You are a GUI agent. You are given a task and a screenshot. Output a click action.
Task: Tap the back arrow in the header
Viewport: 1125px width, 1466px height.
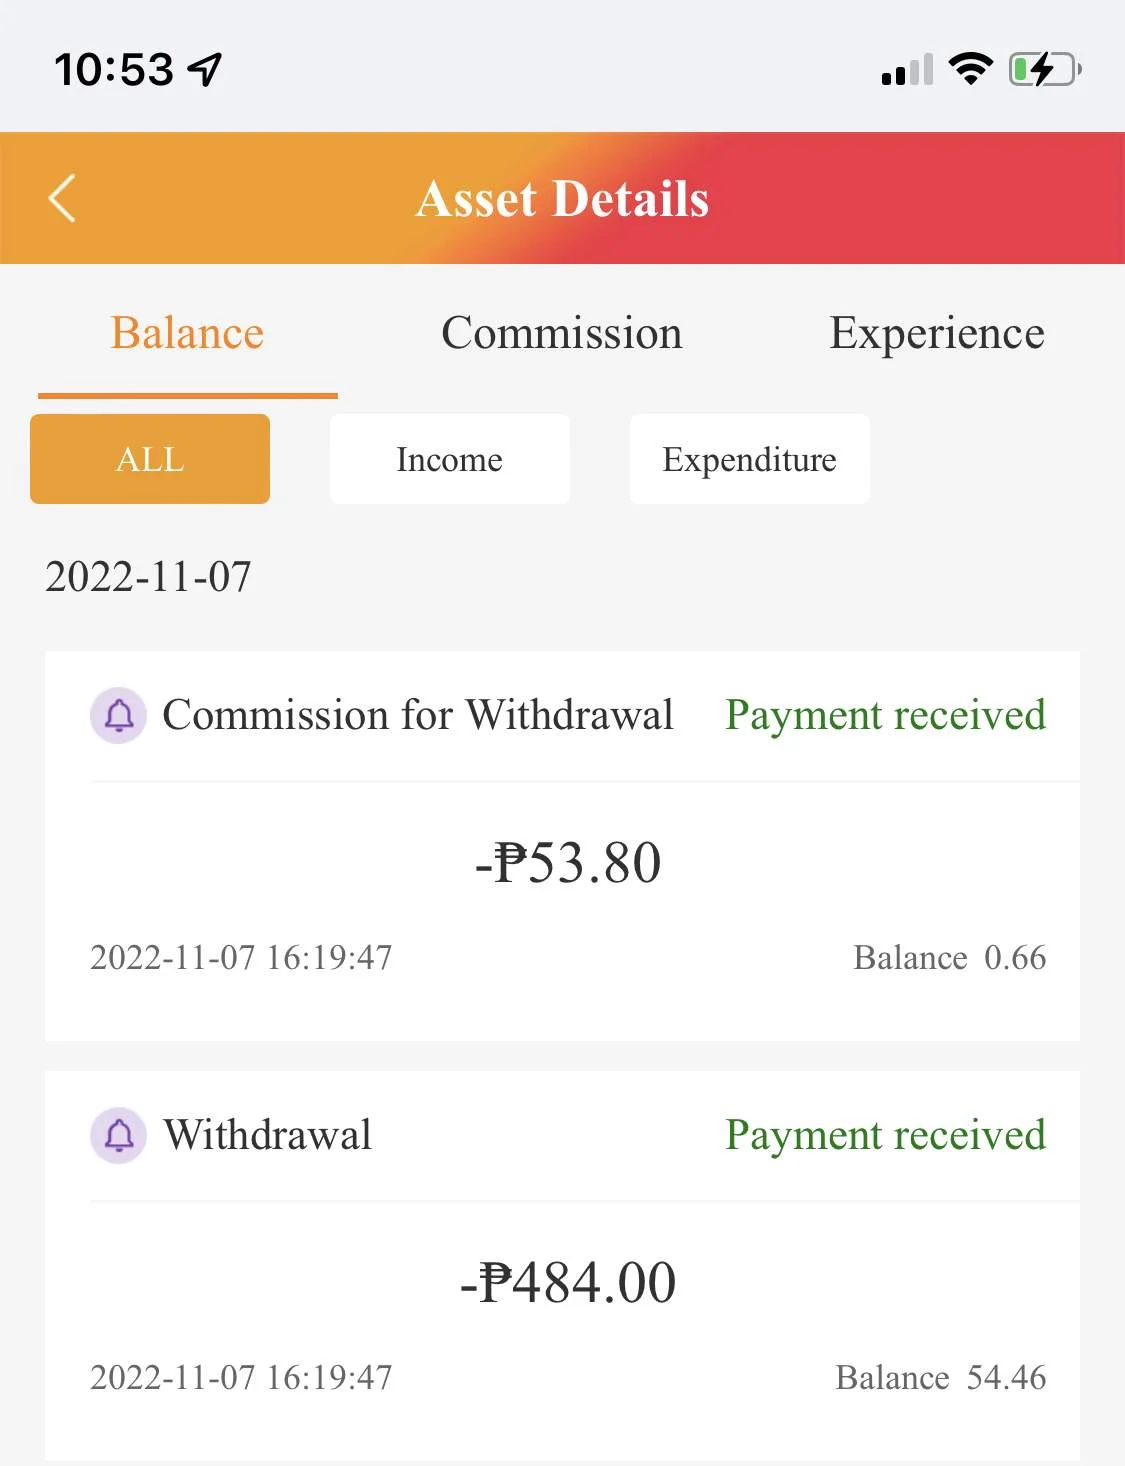point(62,198)
